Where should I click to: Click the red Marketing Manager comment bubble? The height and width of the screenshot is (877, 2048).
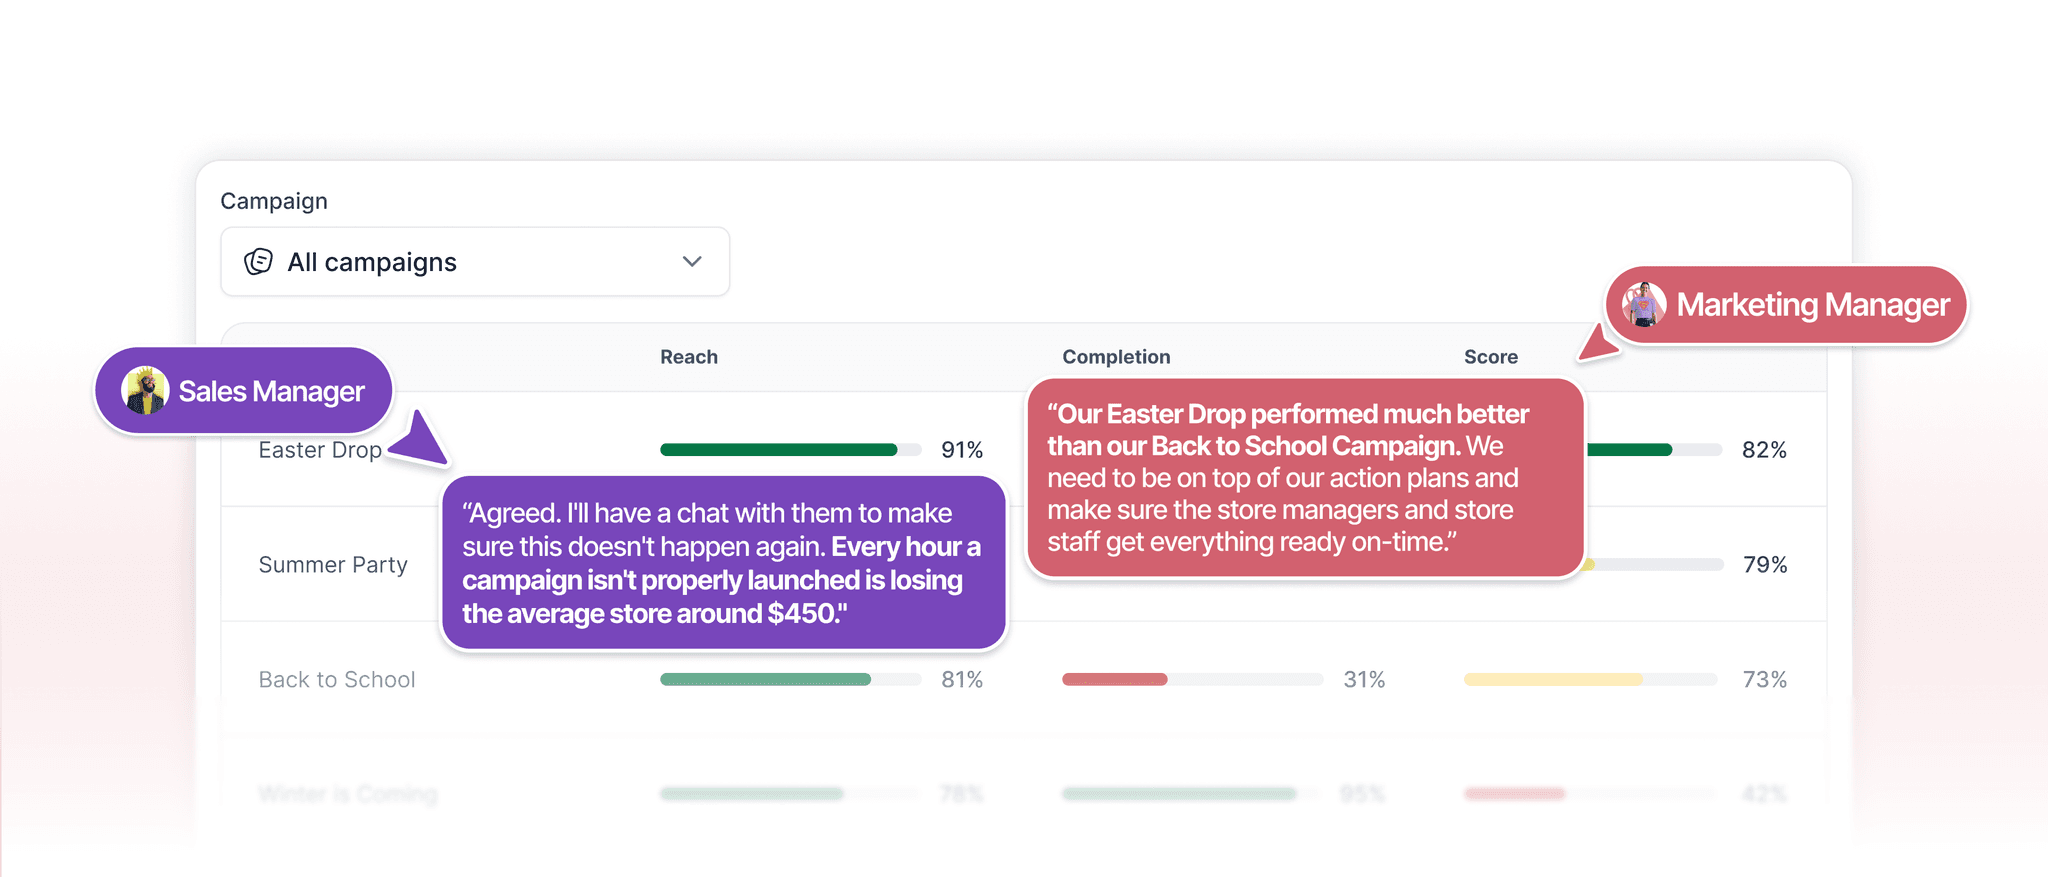pyautogui.click(x=1305, y=478)
